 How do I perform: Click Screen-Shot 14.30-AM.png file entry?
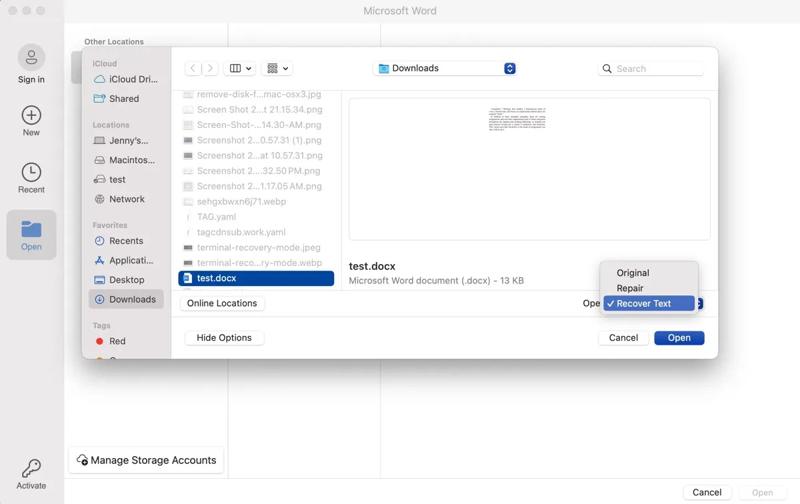[x=256, y=125]
